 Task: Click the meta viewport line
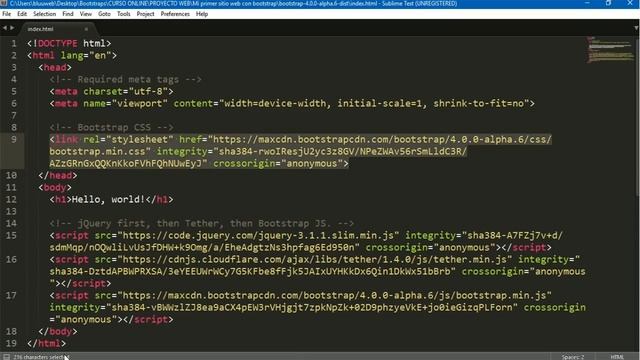292,104
